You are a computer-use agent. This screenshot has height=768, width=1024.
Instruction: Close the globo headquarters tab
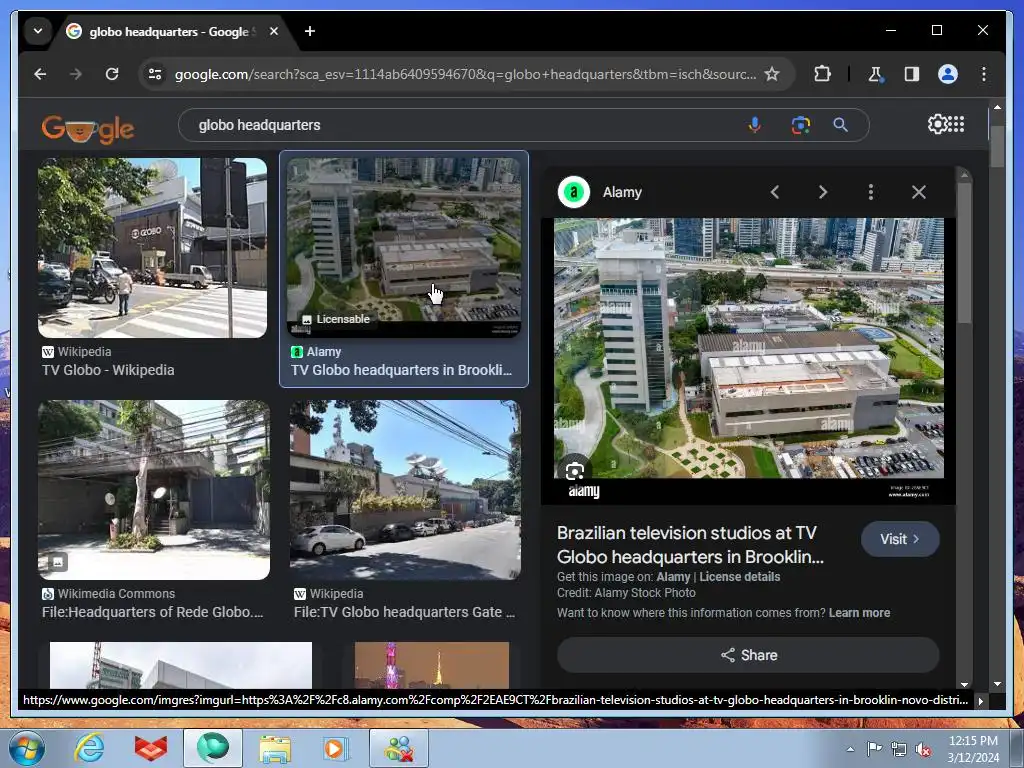point(274,31)
